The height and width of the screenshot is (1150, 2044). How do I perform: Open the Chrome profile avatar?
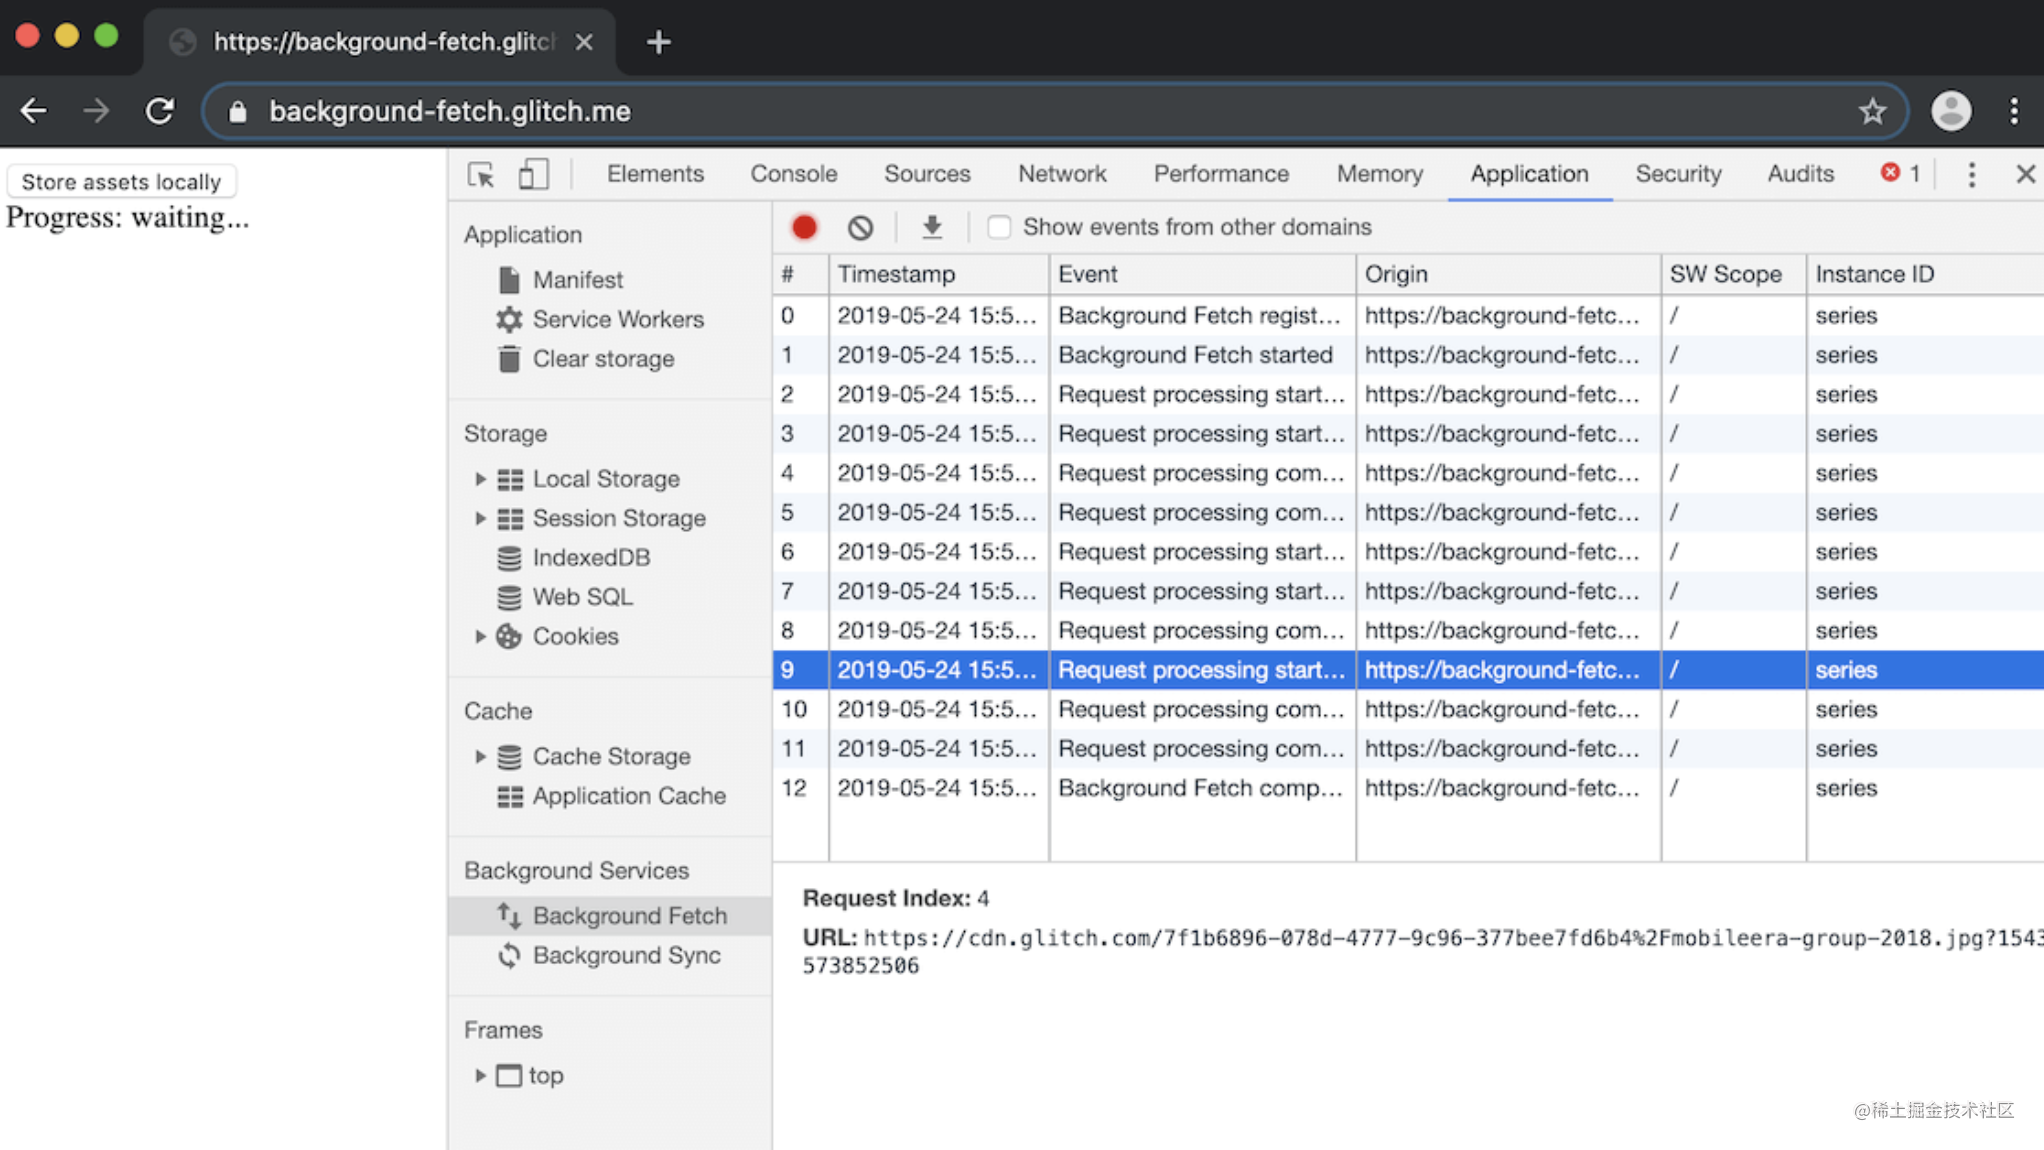(1950, 111)
